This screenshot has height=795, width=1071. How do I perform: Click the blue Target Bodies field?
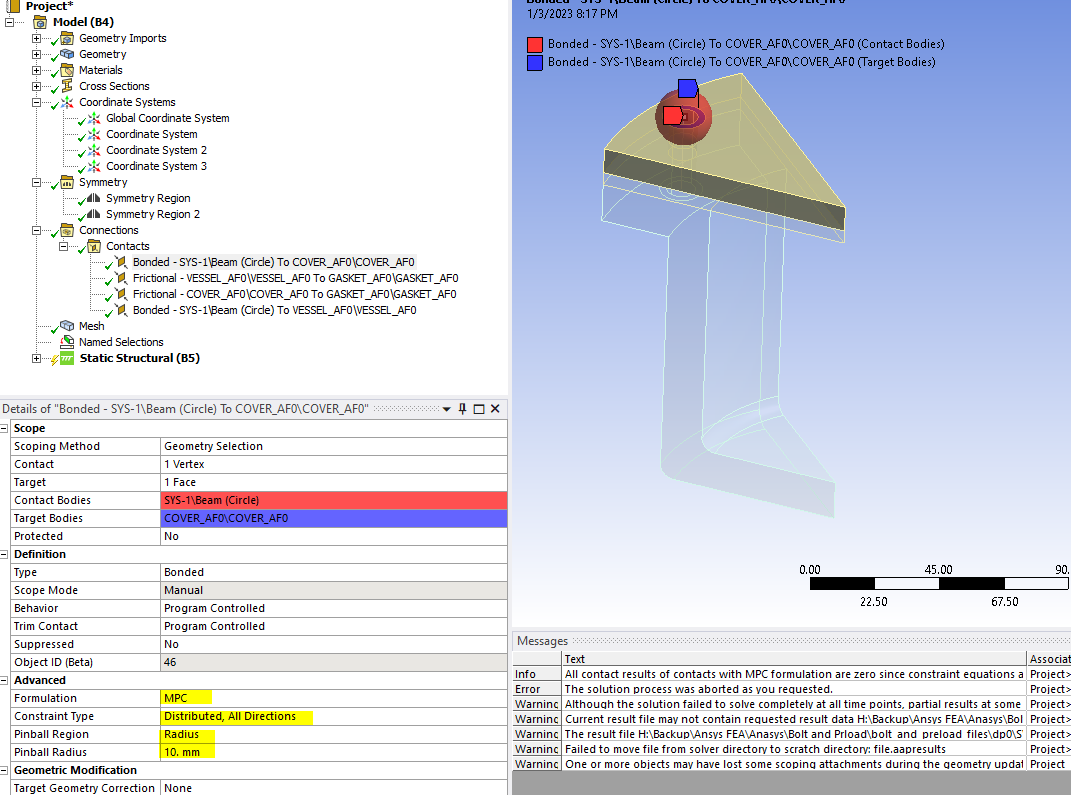tap(334, 518)
